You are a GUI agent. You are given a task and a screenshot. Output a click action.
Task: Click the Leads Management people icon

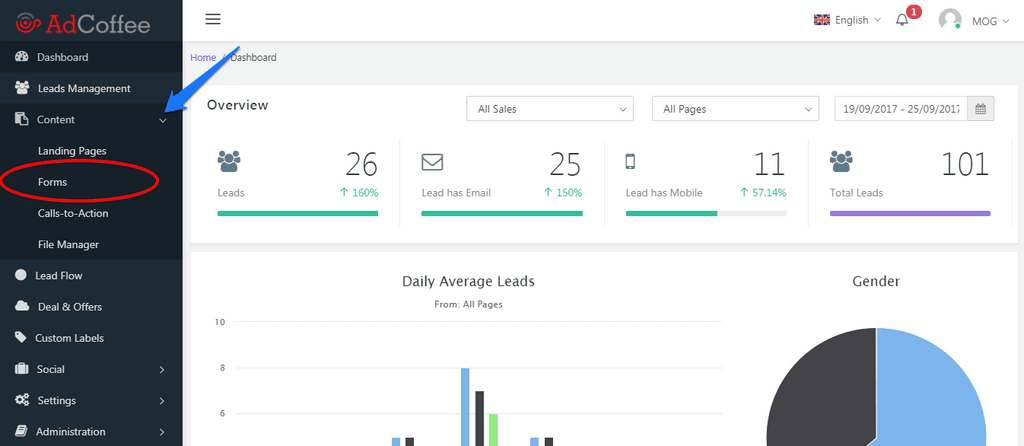22,88
